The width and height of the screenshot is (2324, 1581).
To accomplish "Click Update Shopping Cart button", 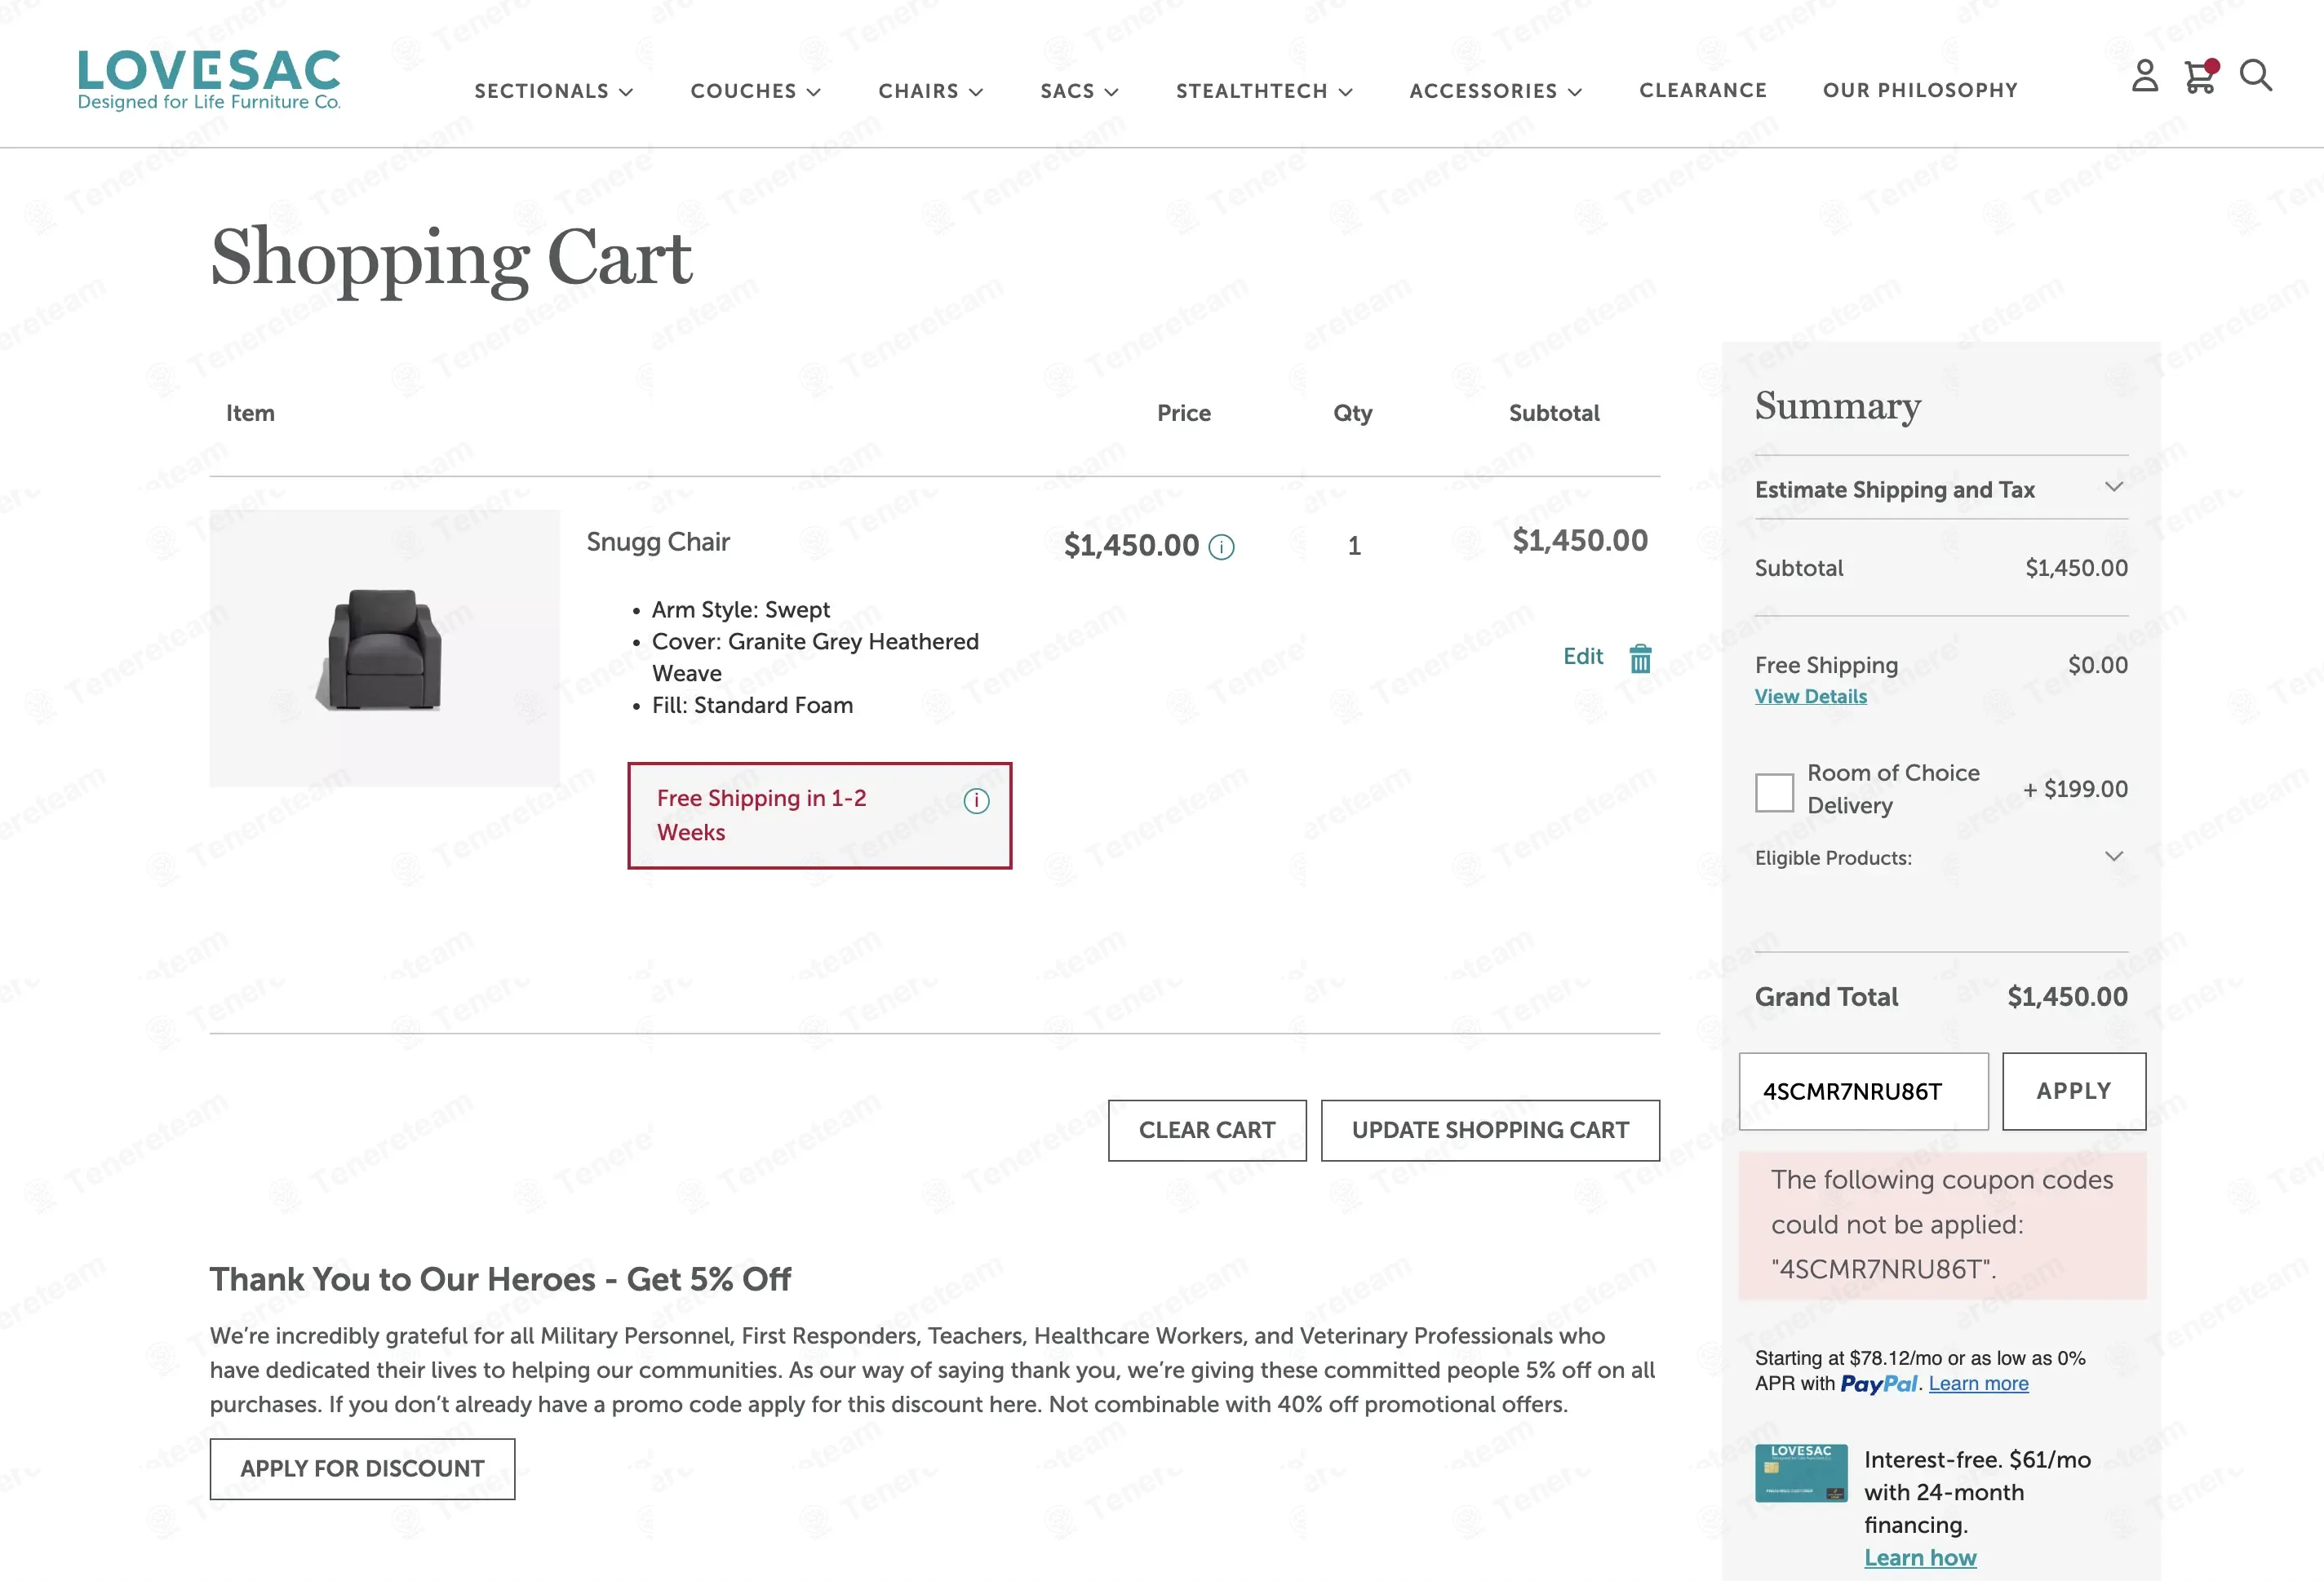I will [1490, 1130].
